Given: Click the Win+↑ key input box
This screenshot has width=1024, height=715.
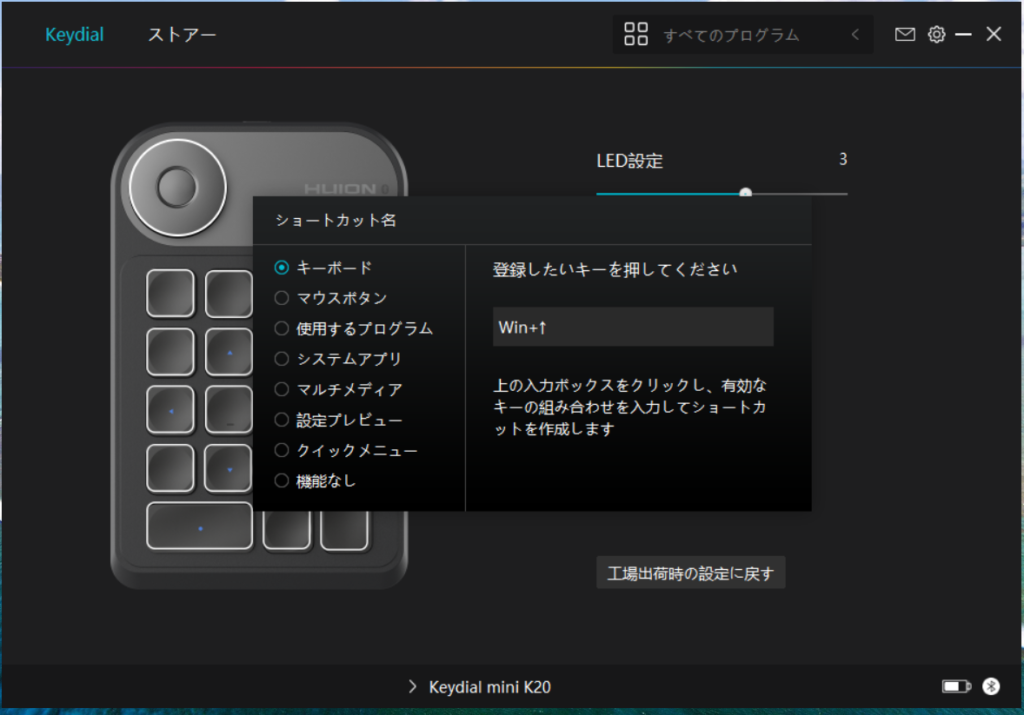Looking at the screenshot, I should 633,327.
